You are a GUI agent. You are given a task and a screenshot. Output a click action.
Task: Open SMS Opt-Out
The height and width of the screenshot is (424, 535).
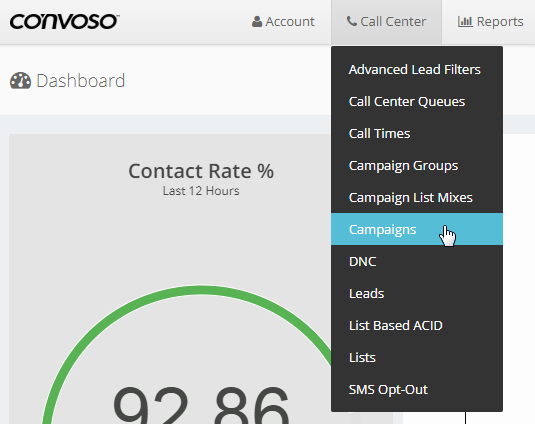coord(417,390)
